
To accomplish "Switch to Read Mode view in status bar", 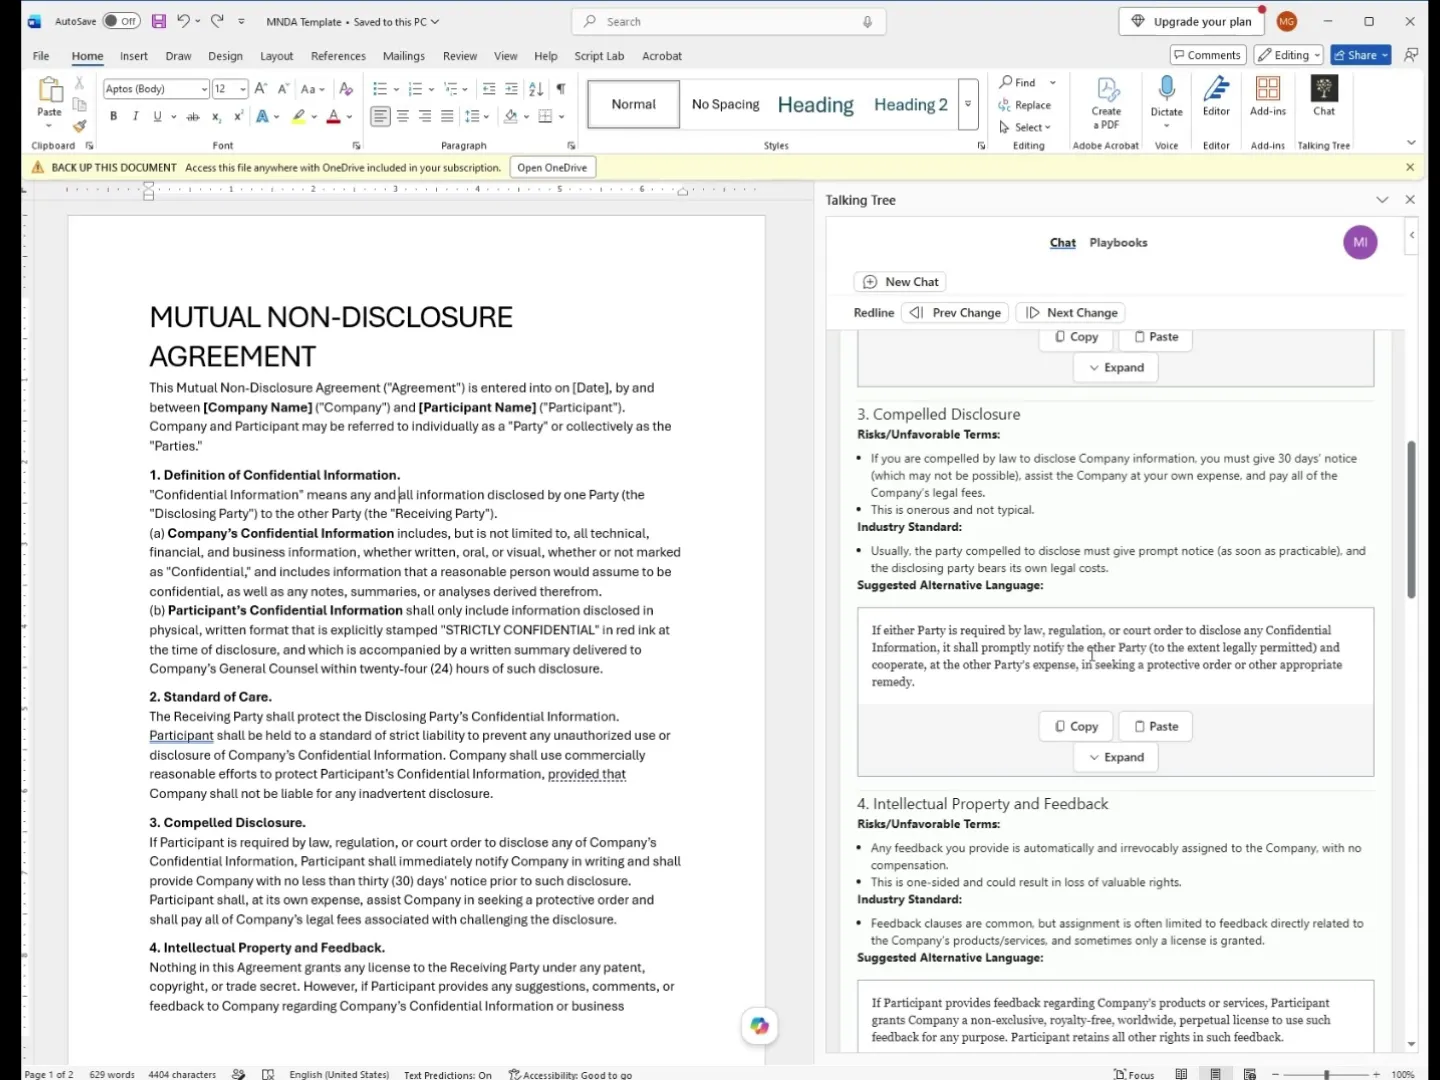I will (1181, 1074).
